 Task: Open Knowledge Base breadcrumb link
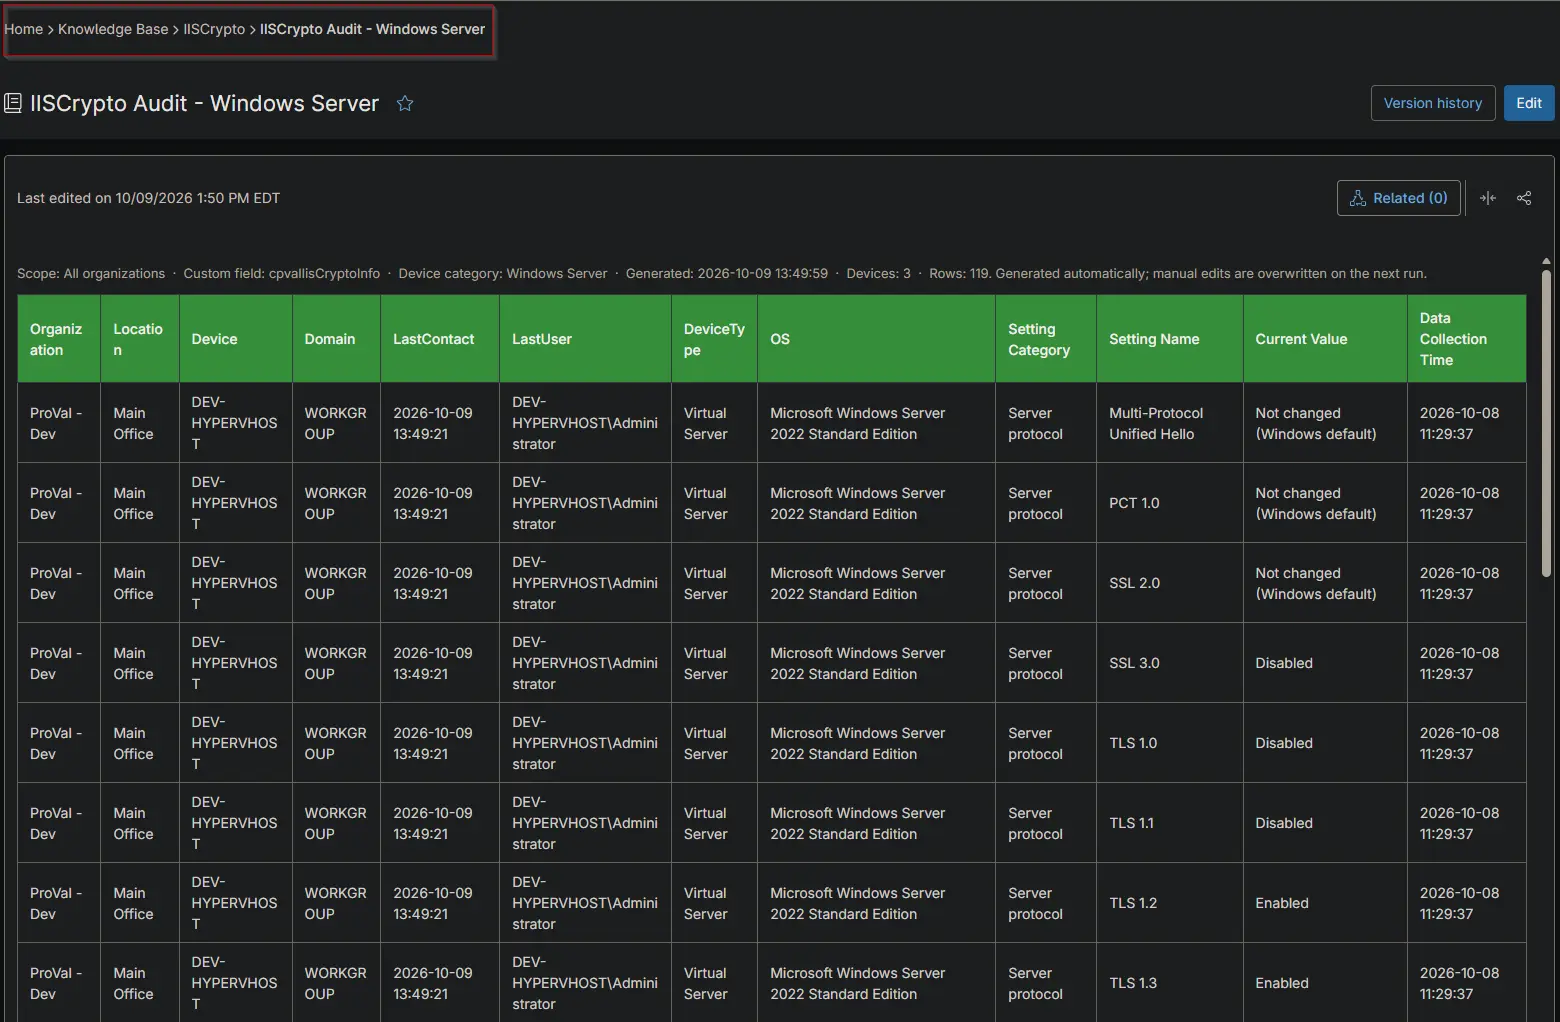click(113, 29)
